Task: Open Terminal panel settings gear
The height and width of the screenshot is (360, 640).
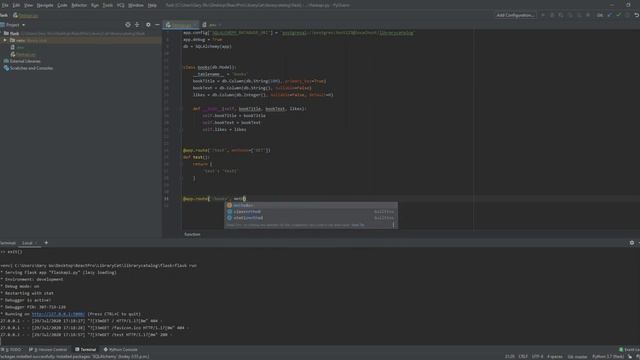Action: (632, 243)
